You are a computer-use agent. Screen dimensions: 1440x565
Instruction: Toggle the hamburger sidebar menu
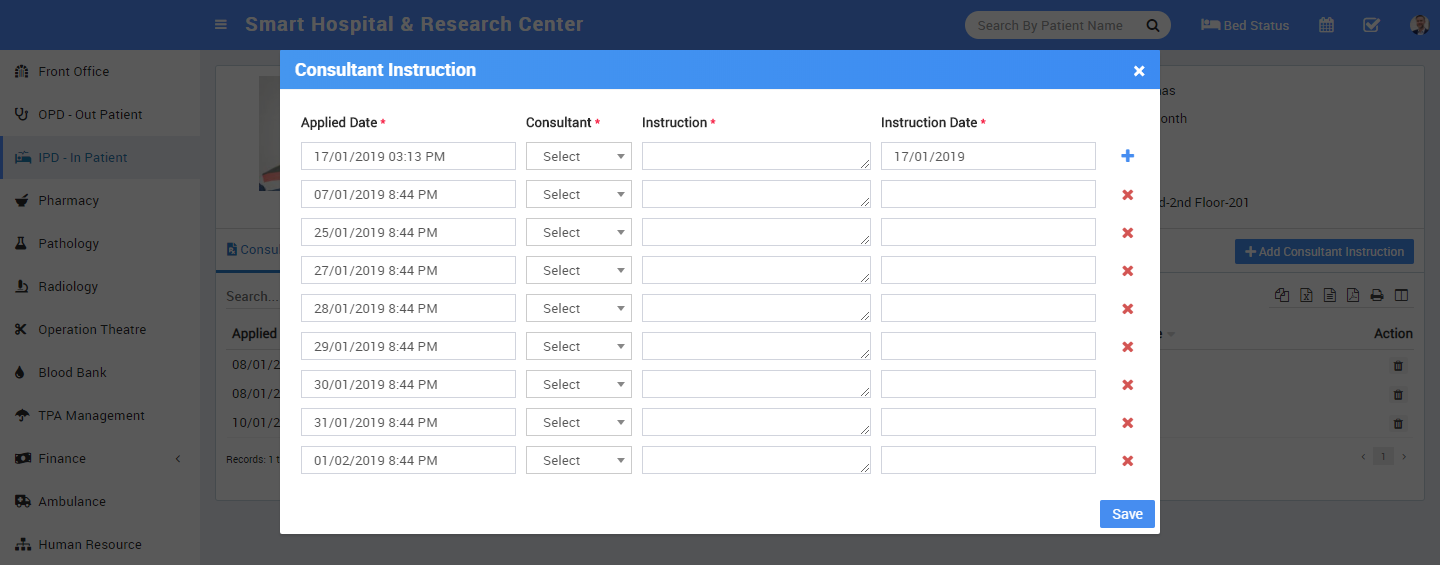pyautogui.click(x=221, y=25)
